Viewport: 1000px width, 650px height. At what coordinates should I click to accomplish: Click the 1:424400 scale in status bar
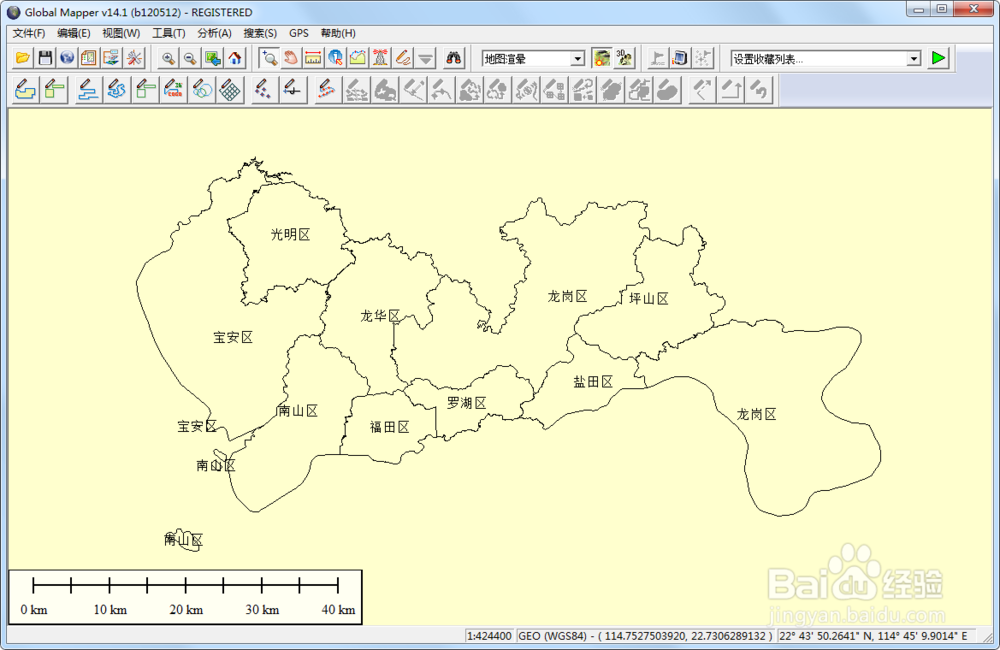[489, 636]
